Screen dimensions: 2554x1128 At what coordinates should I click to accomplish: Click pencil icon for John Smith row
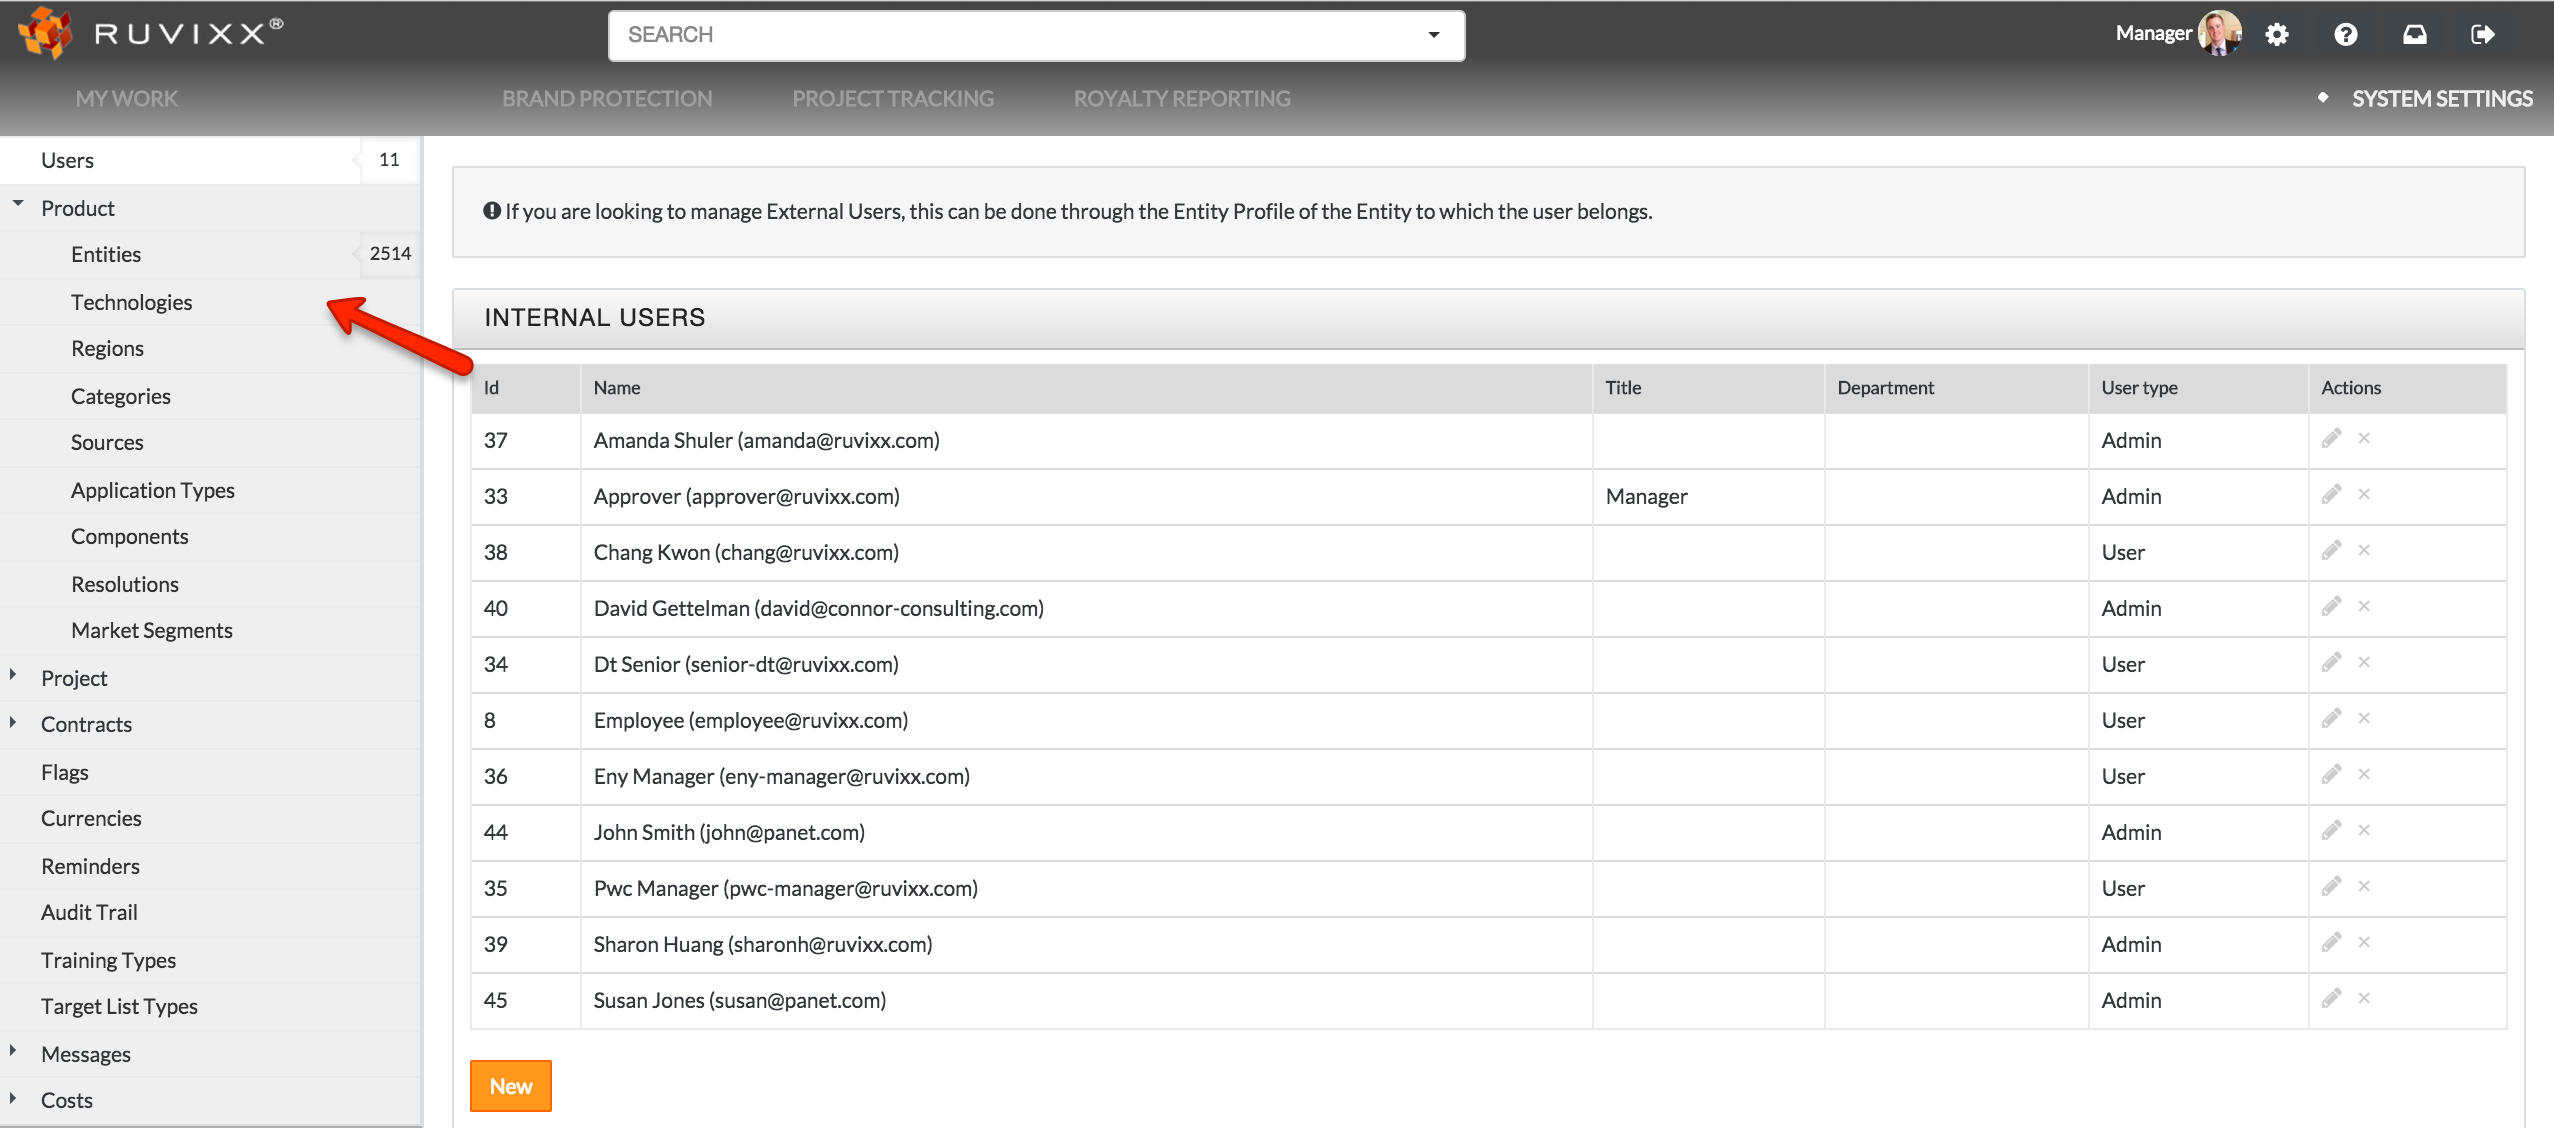pyautogui.click(x=2331, y=831)
